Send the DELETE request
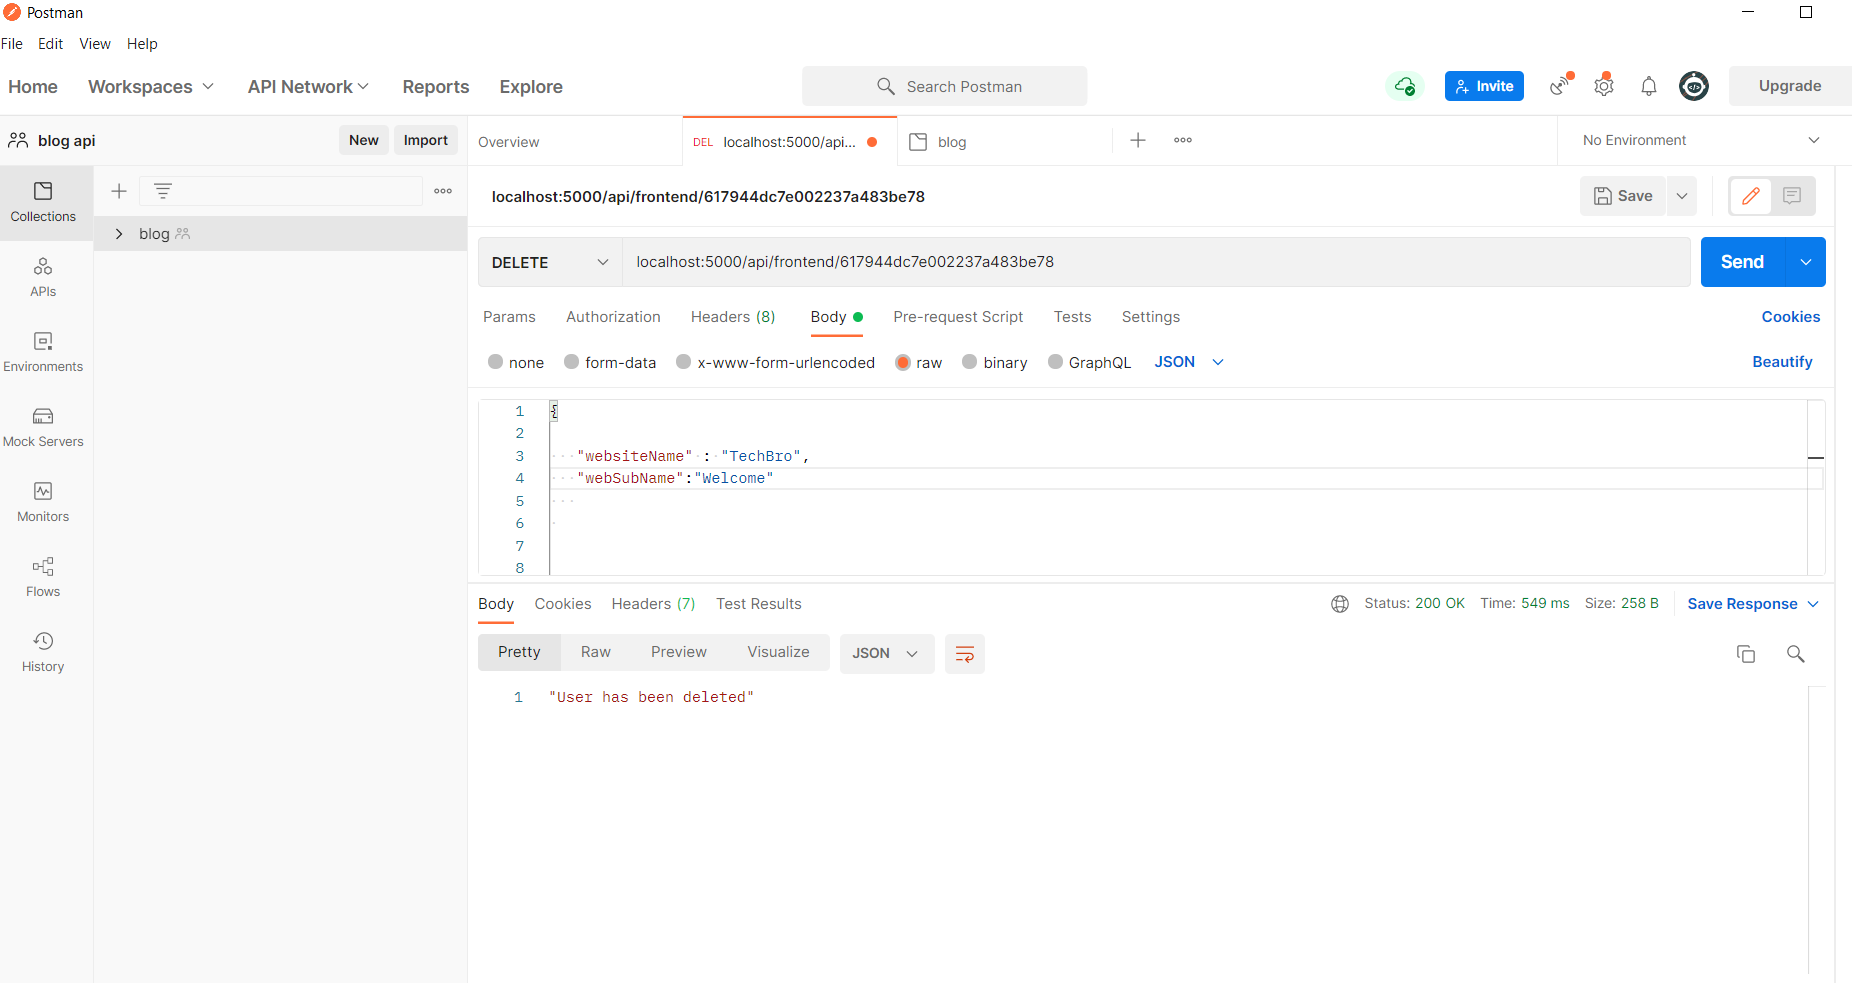Screen dimensions: 1852x983 point(1743,262)
